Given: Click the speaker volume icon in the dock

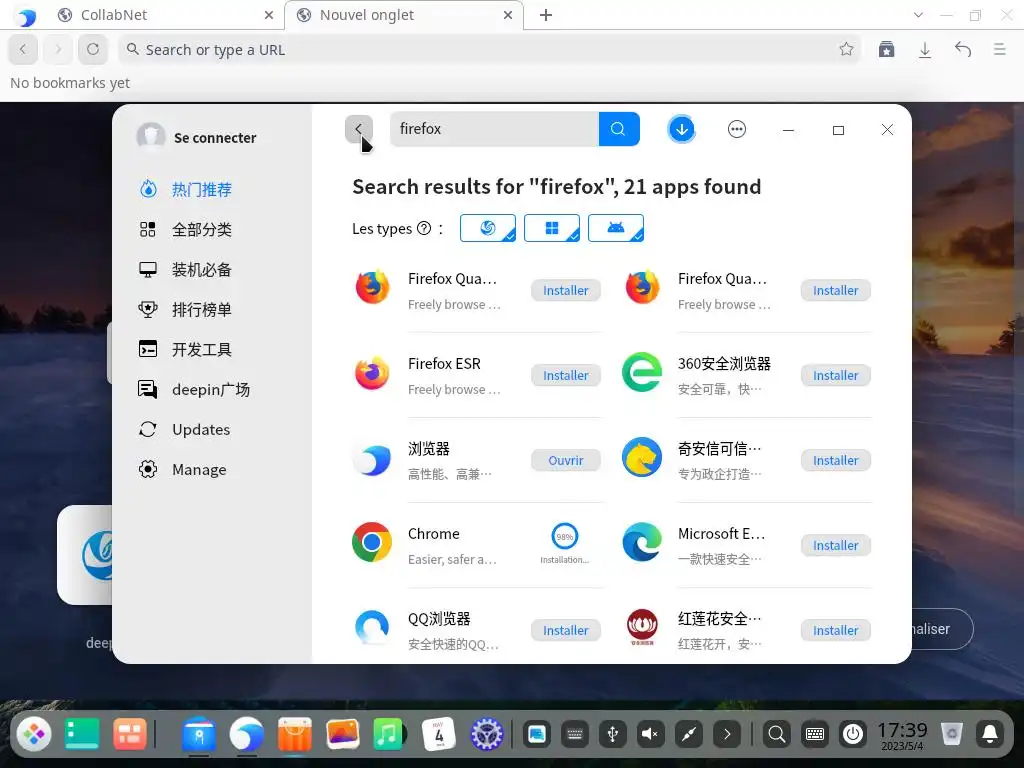Looking at the screenshot, I should tap(650, 735).
